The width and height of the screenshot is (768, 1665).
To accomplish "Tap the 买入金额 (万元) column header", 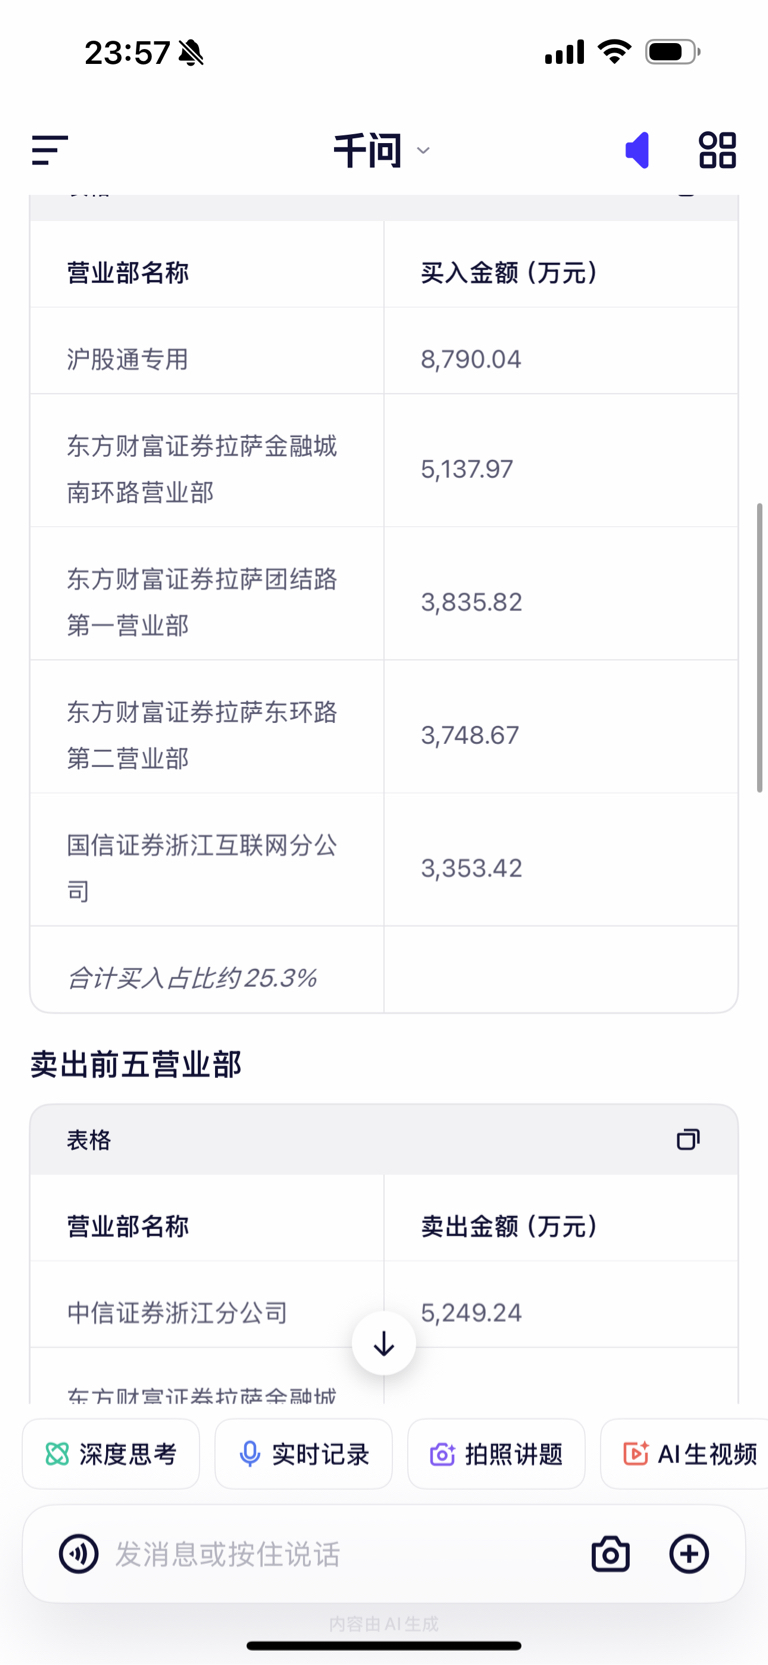I will [509, 273].
